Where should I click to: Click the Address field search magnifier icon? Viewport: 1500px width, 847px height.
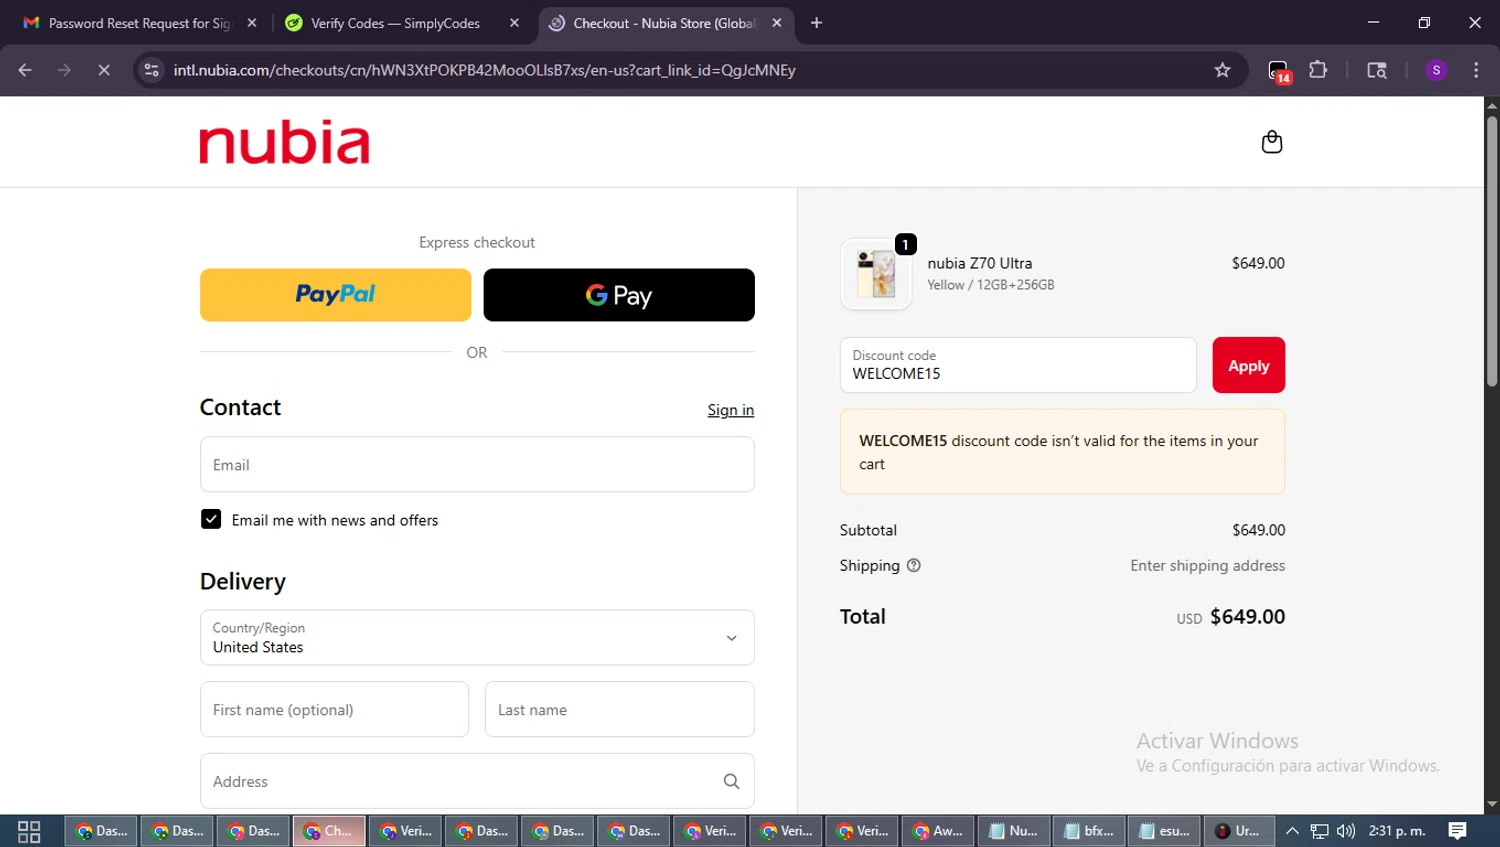731,781
